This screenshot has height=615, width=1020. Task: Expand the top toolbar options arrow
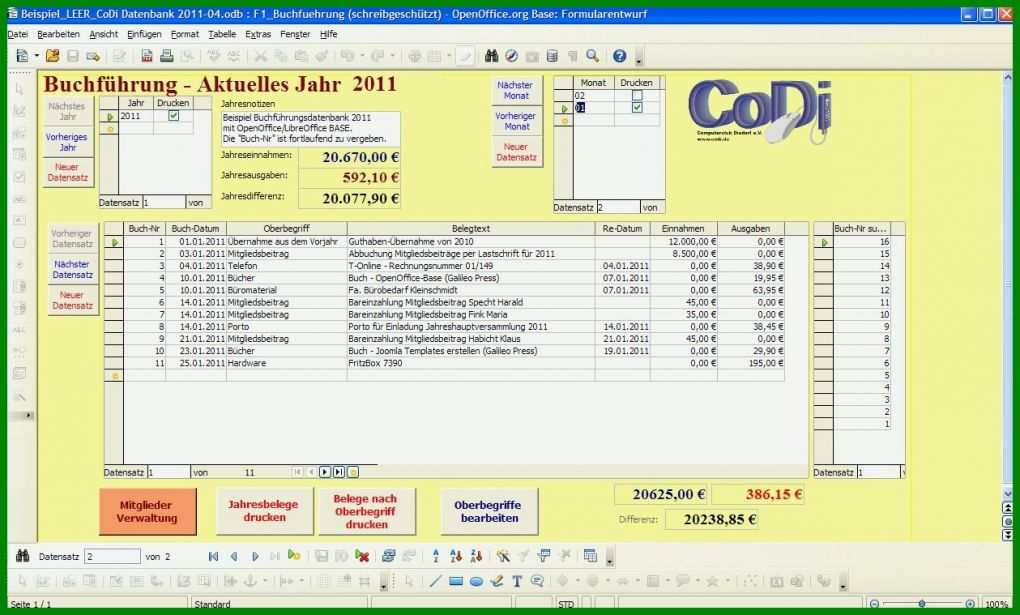tap(639, 59)
